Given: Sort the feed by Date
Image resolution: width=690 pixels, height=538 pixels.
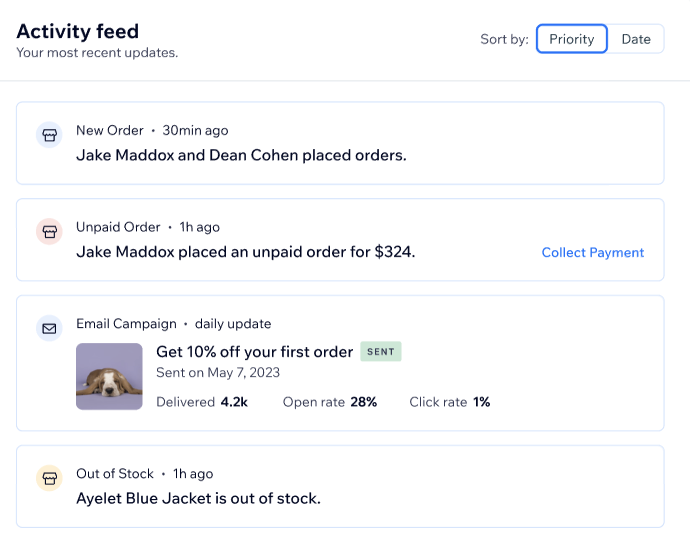Looking at the screenshot, I should click(636, 39).
